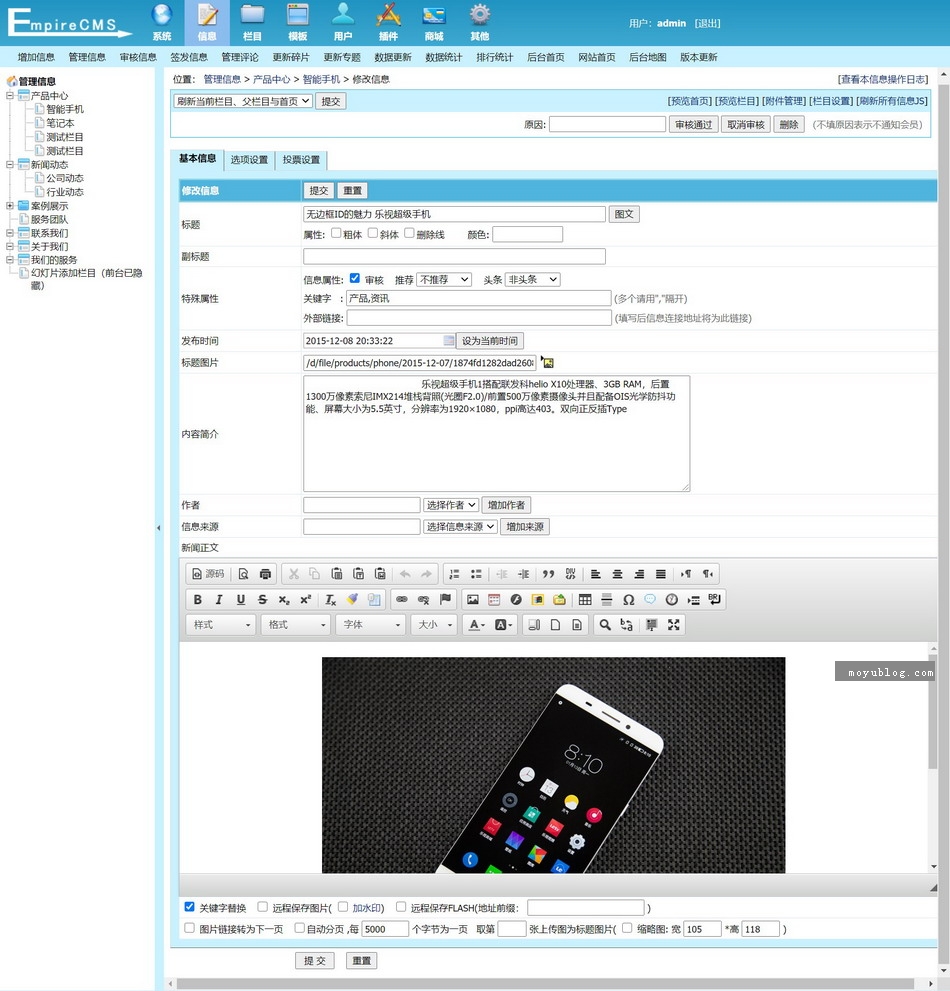Click the 源码 source code button in editor

click(208, 574)
